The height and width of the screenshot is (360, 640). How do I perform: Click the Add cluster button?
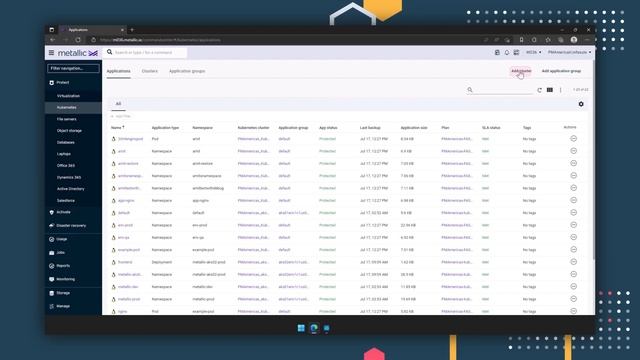(521, 71)
